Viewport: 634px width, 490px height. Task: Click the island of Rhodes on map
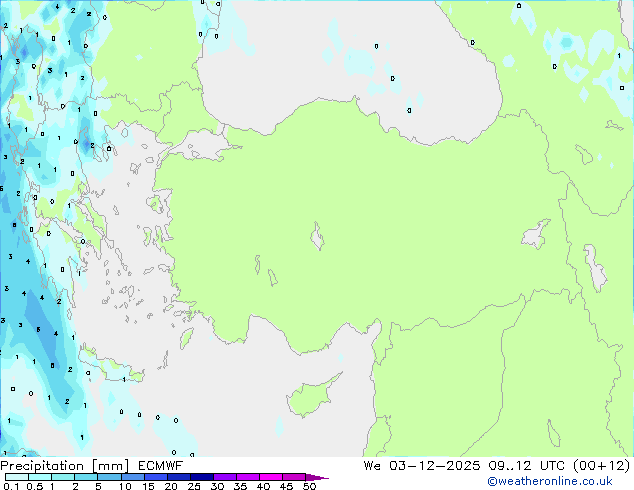pyautogui.click(x=186, y=338)
